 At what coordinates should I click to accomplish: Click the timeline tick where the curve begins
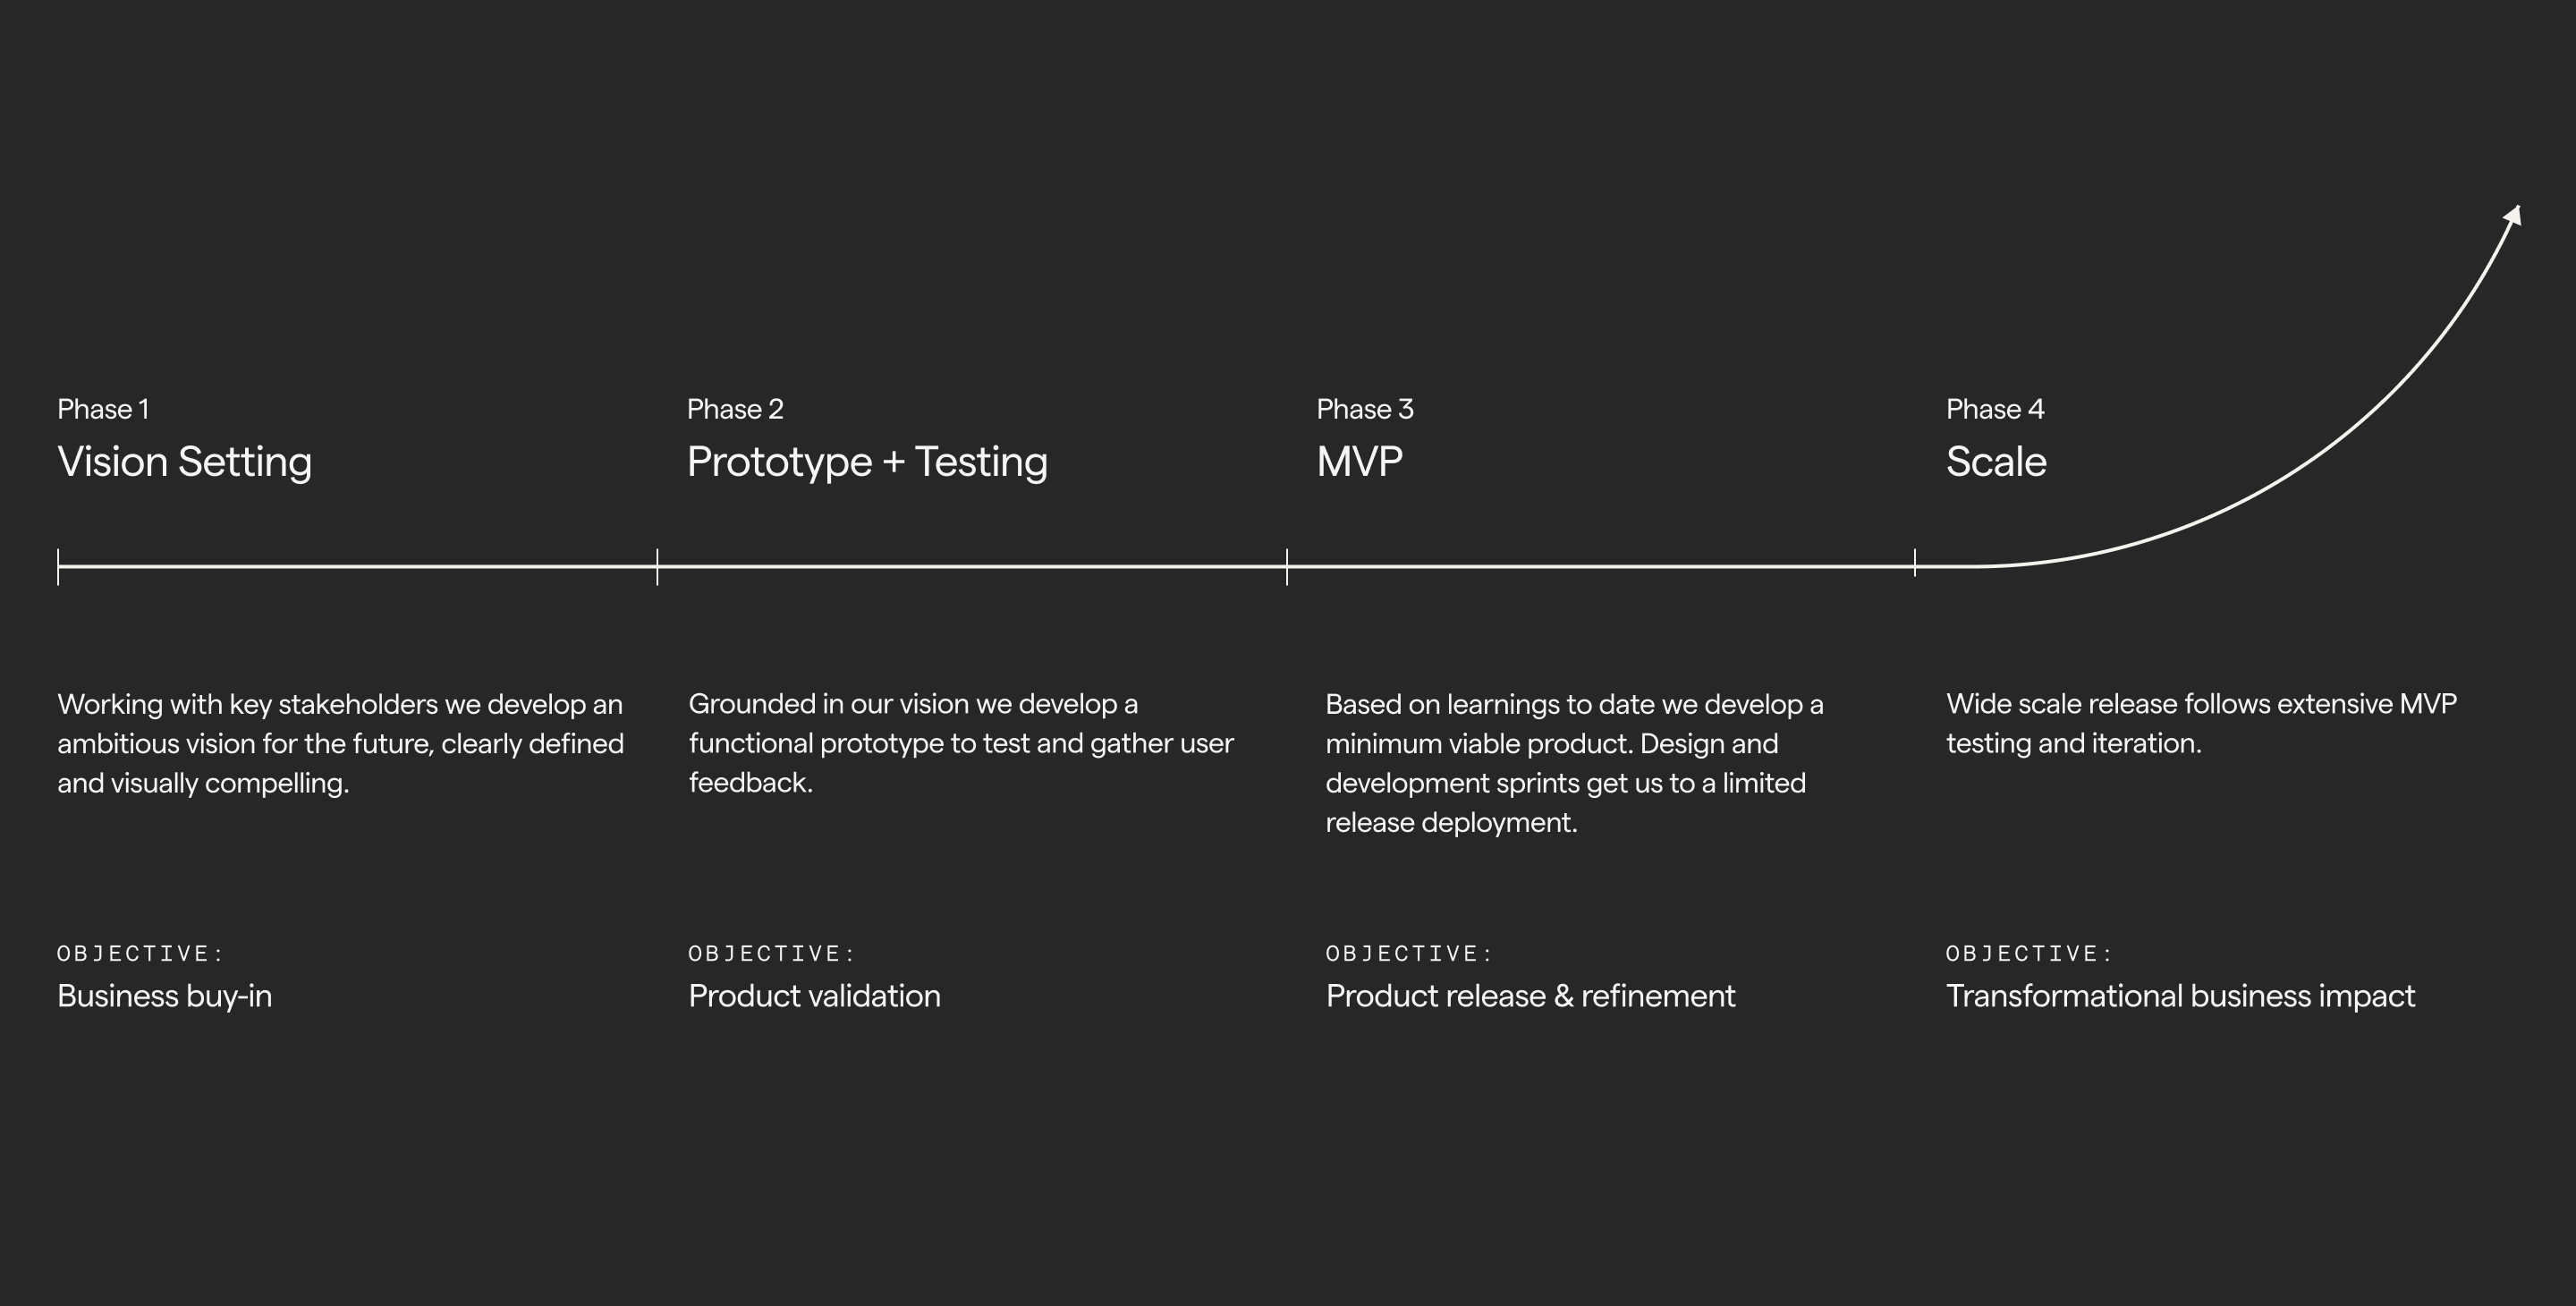(x=1915, y=562)
